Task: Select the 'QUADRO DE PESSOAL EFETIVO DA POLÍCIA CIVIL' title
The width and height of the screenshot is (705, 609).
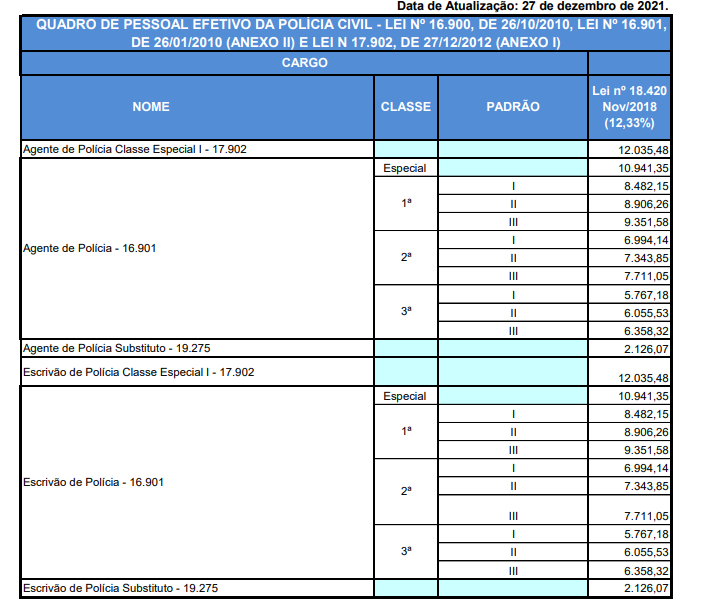Action: pos(346,33)
